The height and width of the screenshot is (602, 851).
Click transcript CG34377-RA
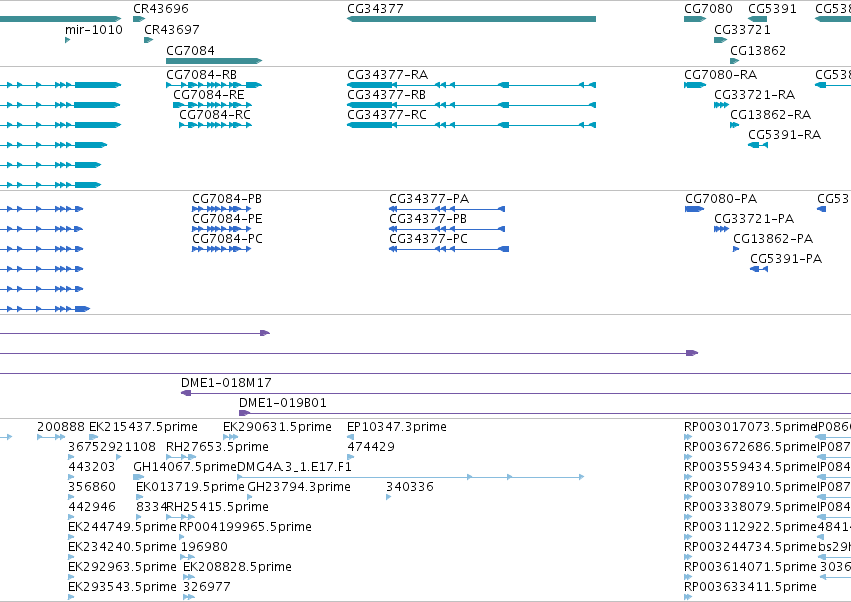pos(471,85)
